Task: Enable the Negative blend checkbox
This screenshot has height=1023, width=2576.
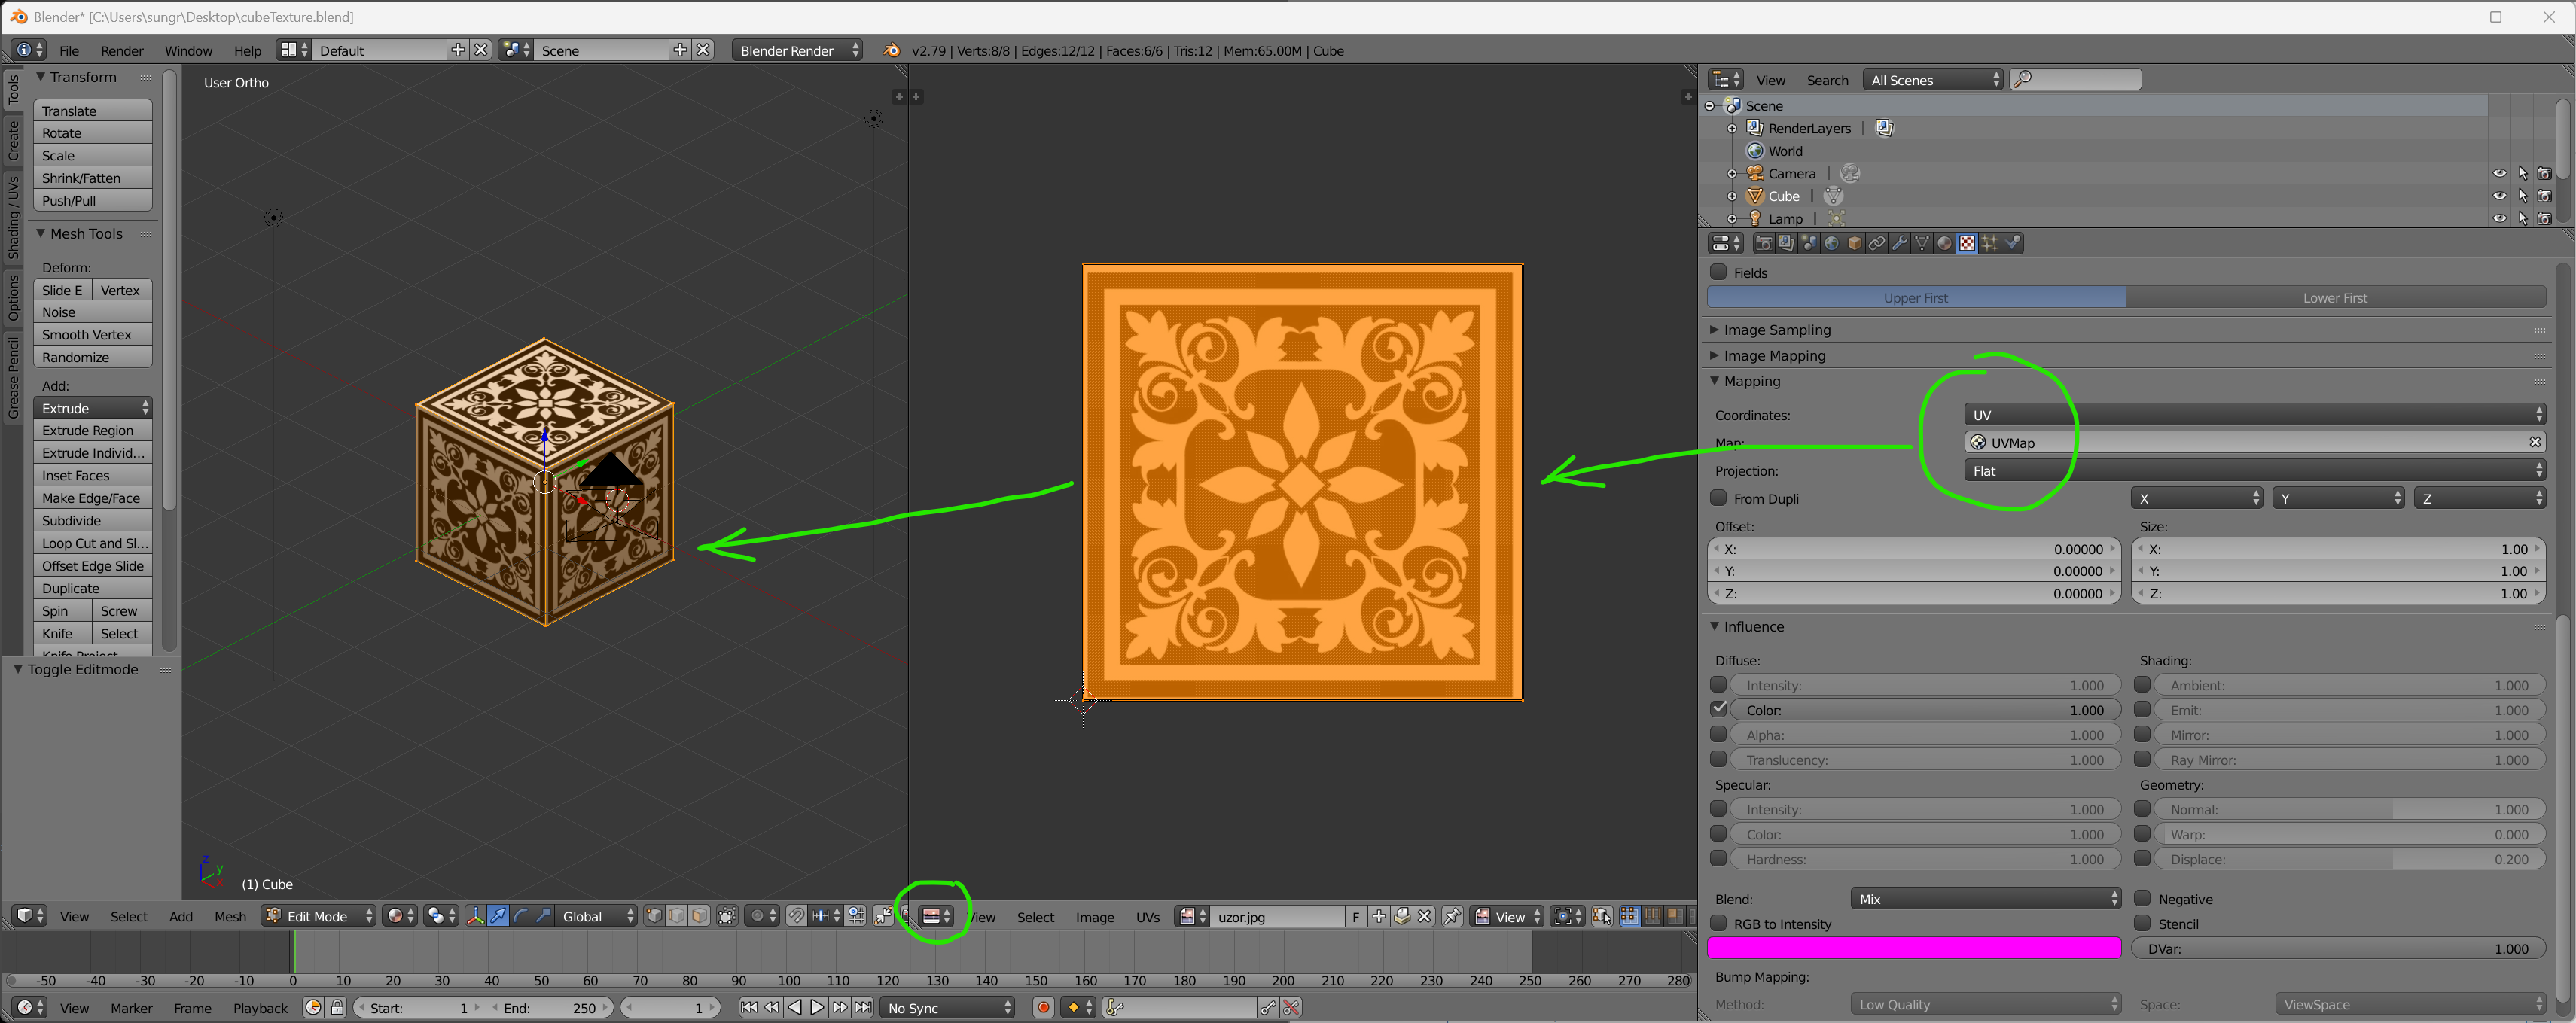Action: [x=2142, y=898]
